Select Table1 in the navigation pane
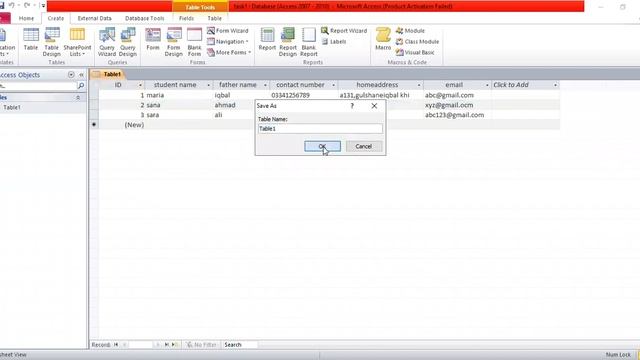Screen dimensions: 640x360 tap(12, 107)
